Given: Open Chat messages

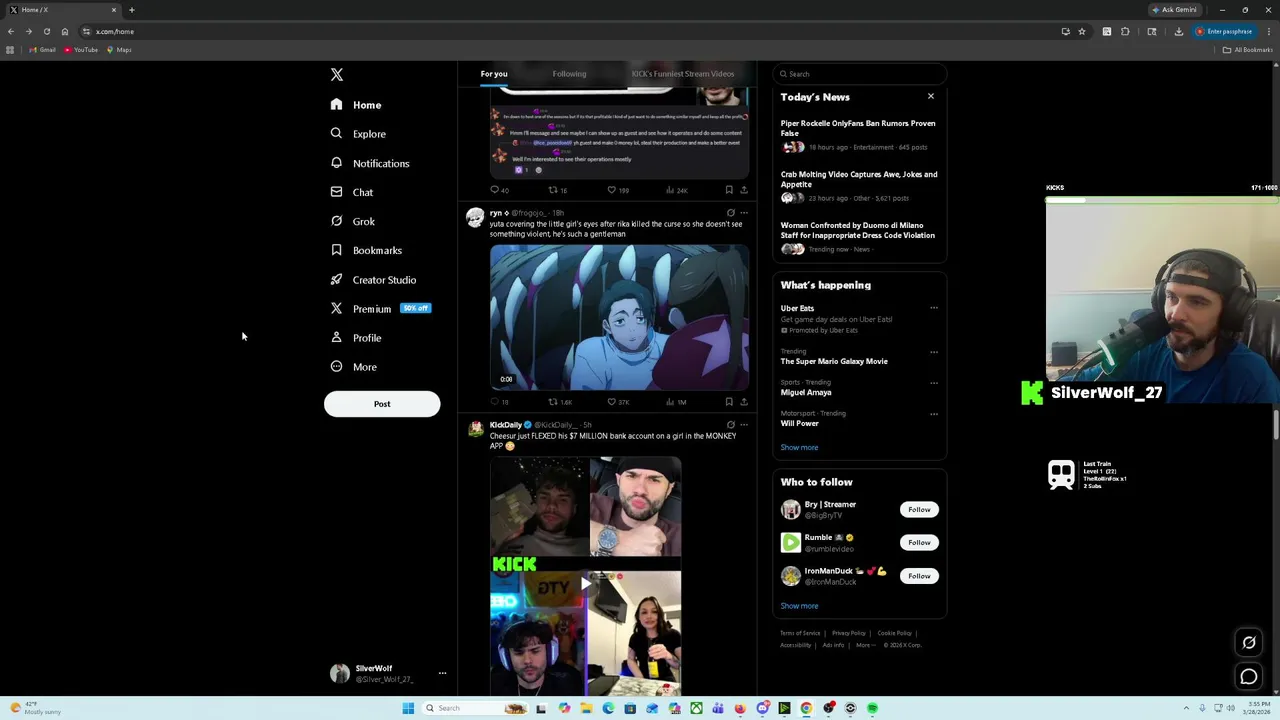Looking at the screenshot, I should (352, 192).
